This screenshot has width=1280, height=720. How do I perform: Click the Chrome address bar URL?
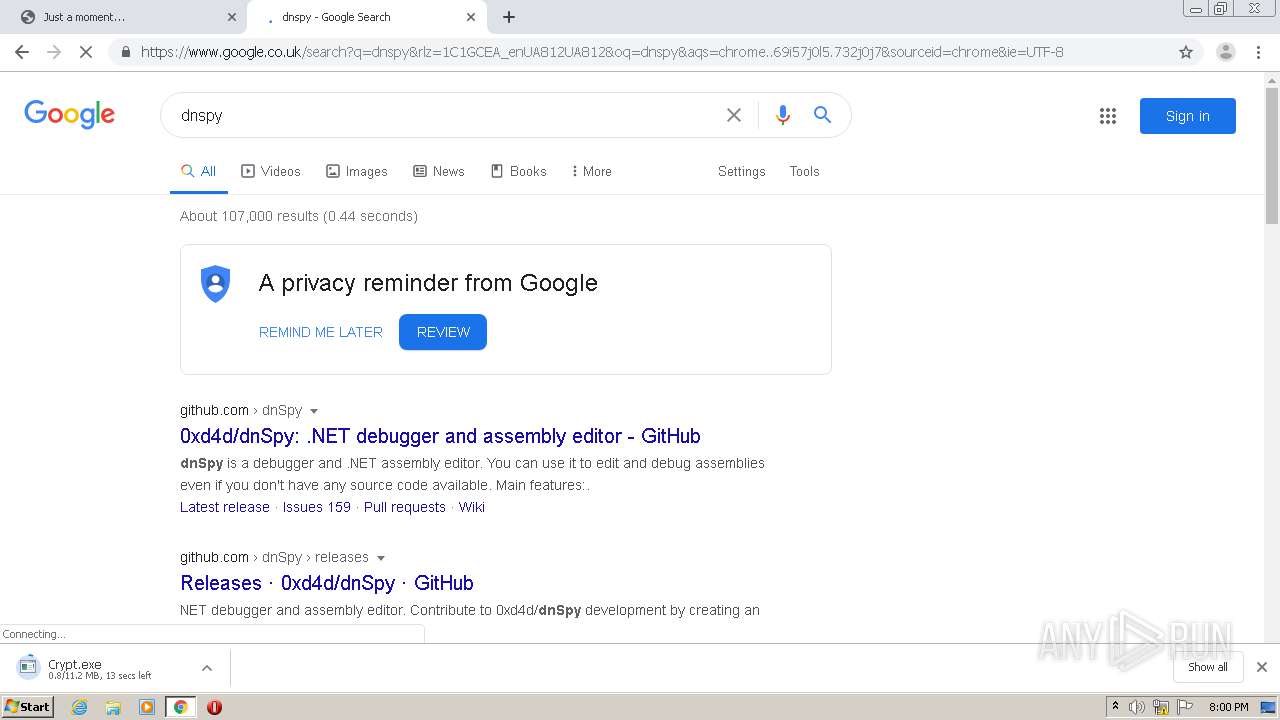click(602, 52)
